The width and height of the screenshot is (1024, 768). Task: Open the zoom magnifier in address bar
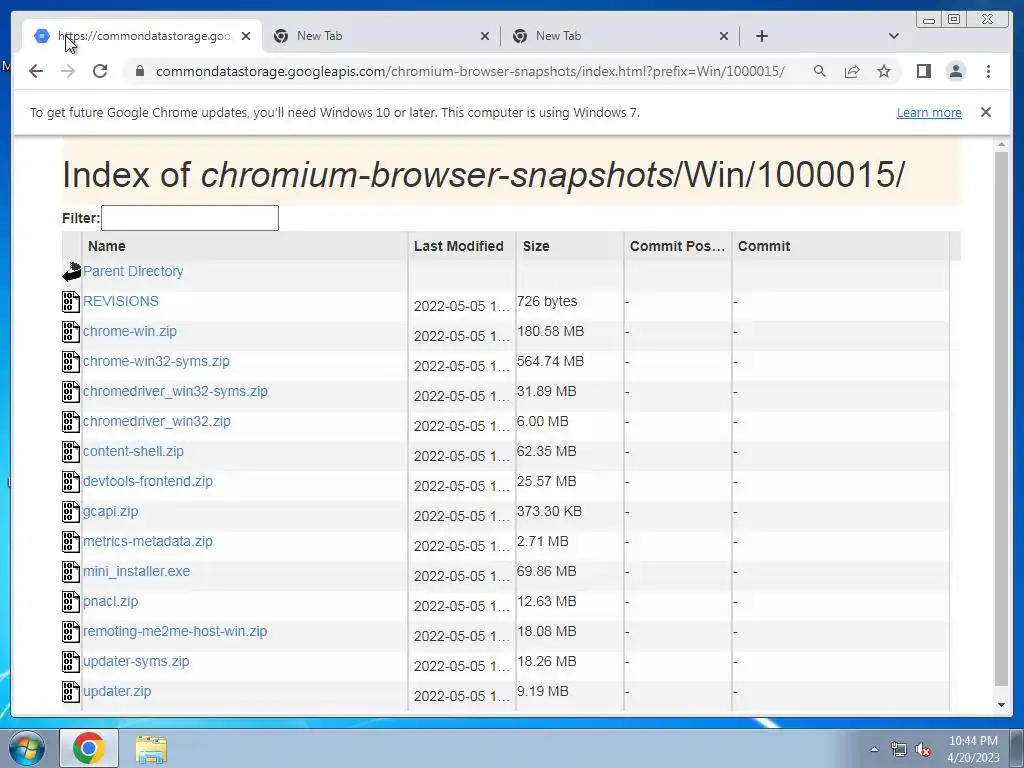pyautogui.click(x=820, y=71)
